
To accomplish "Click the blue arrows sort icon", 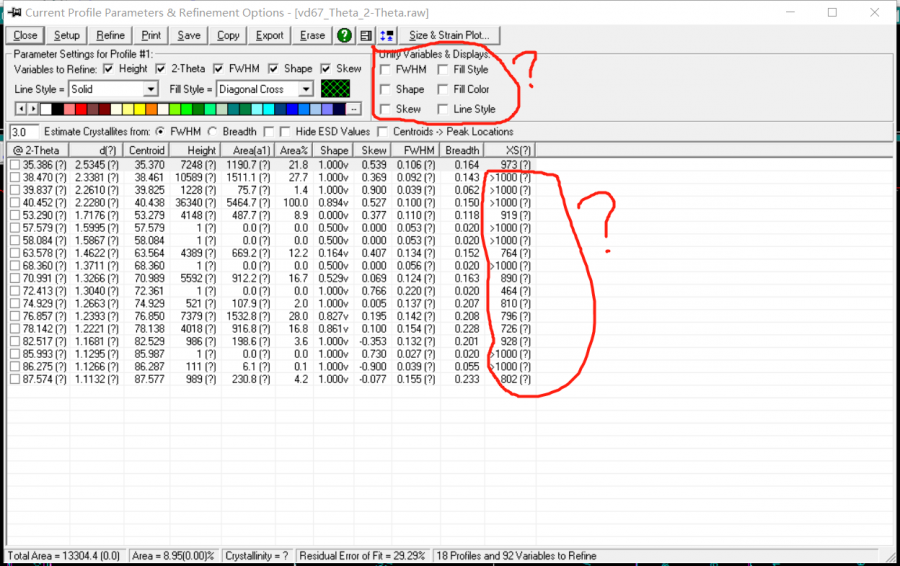I will (x=387, y=35).
